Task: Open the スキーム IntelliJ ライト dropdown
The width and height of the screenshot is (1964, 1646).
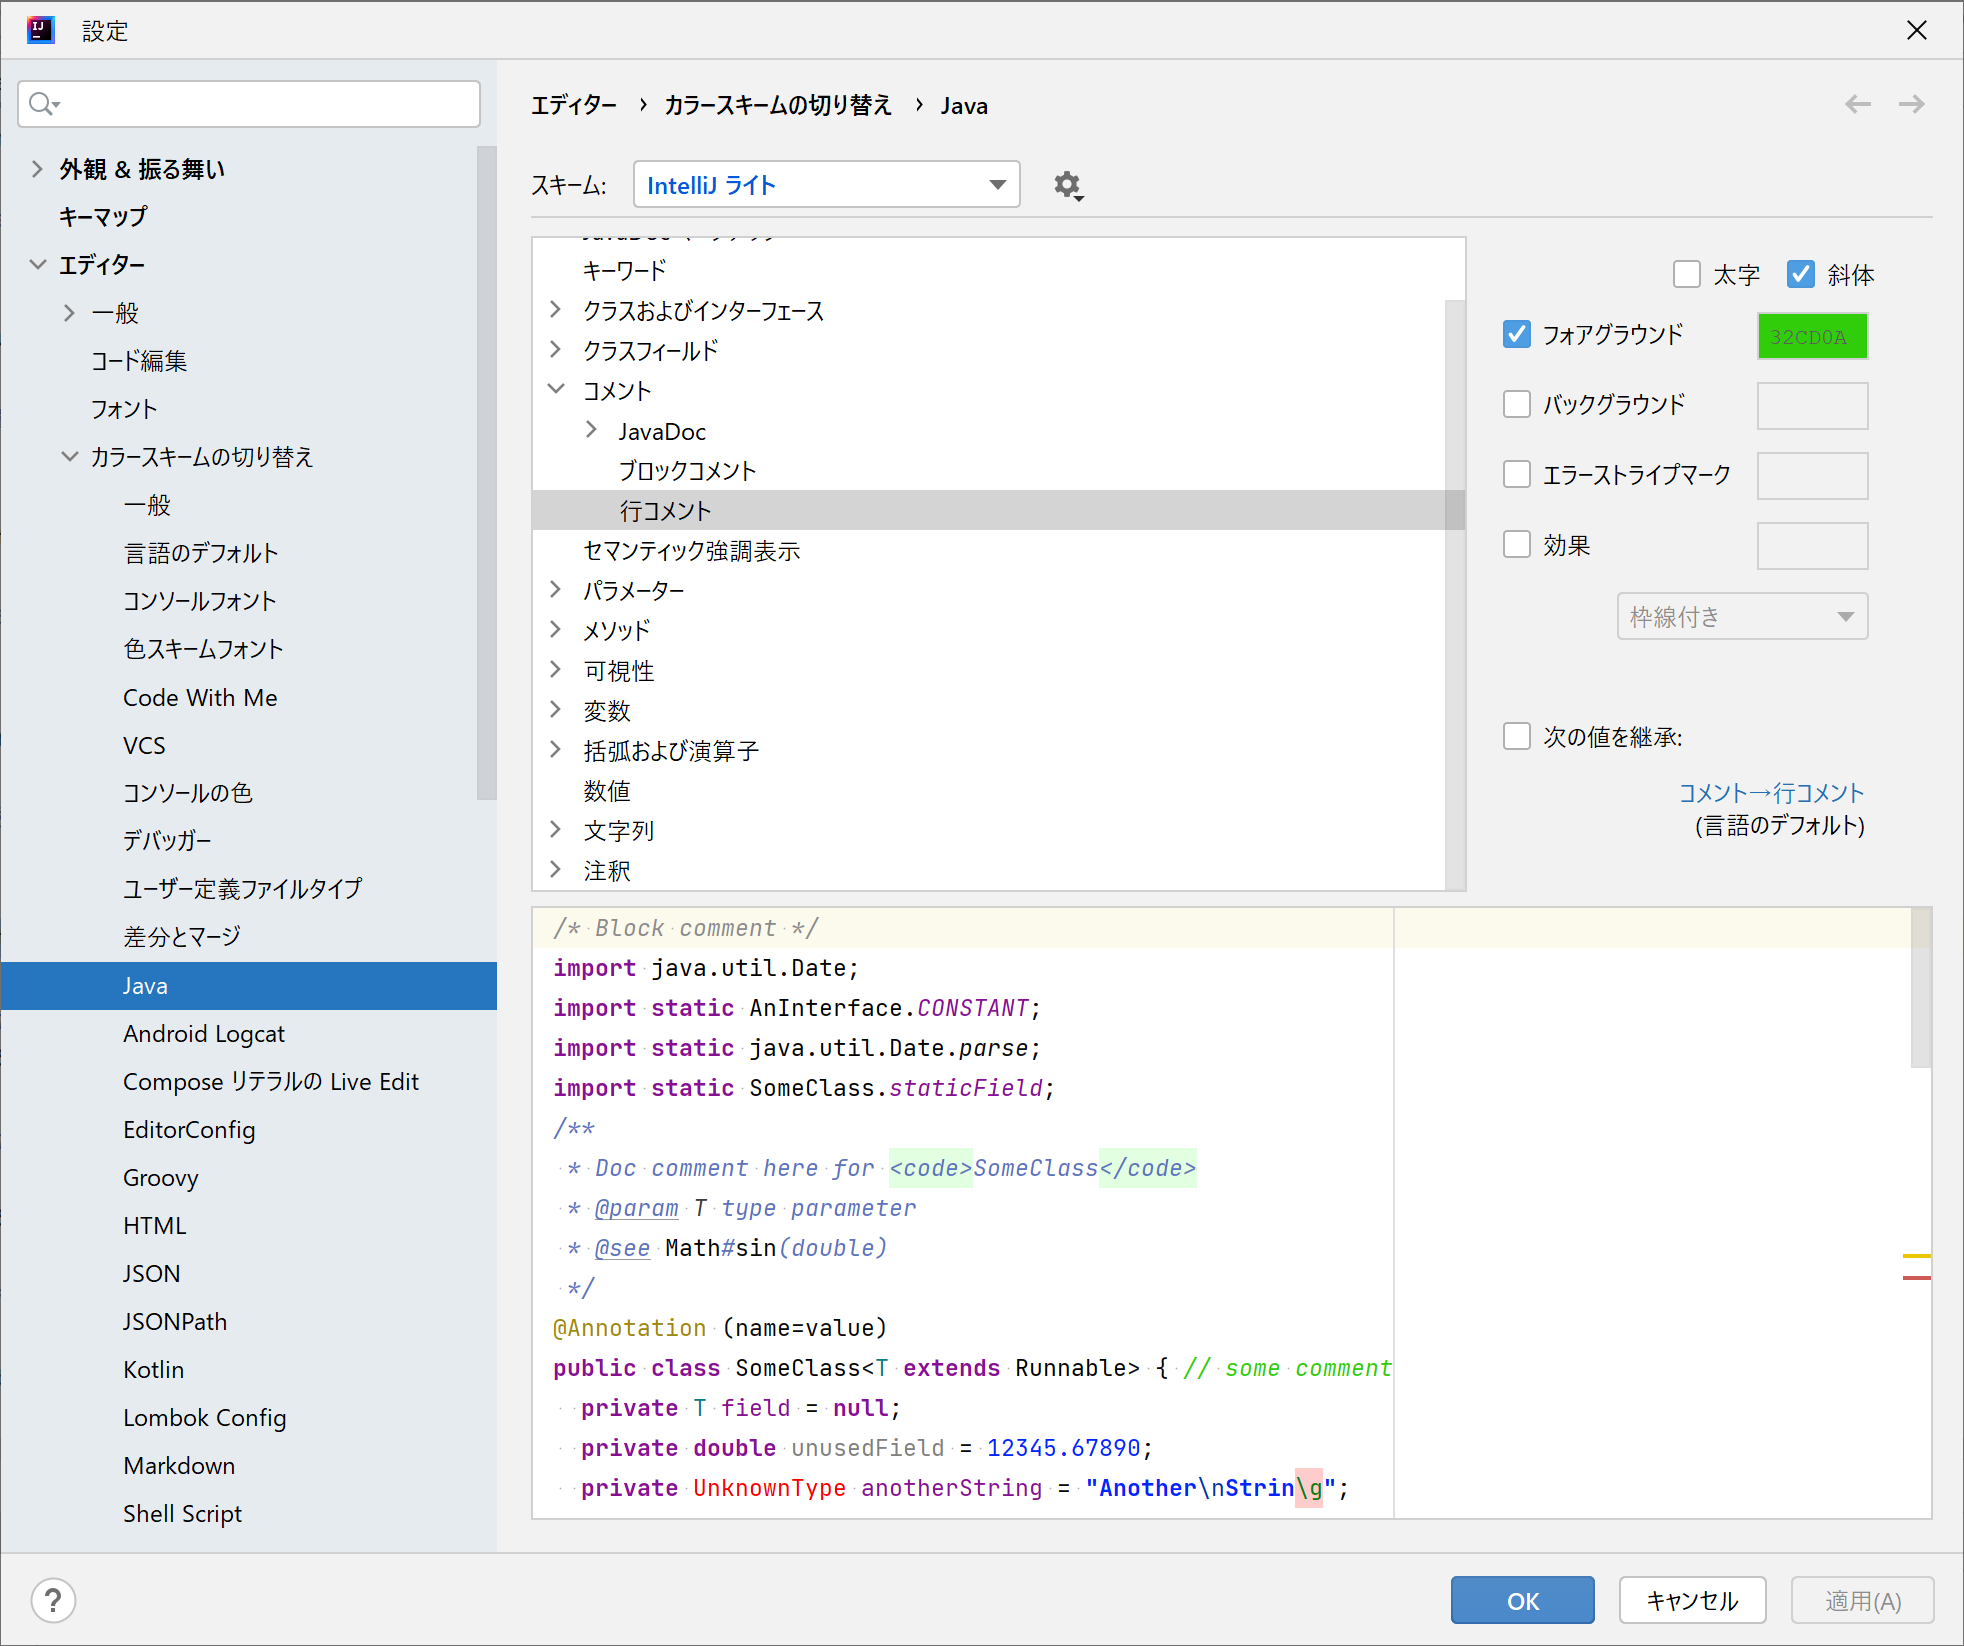Action: tap(826, 184)
